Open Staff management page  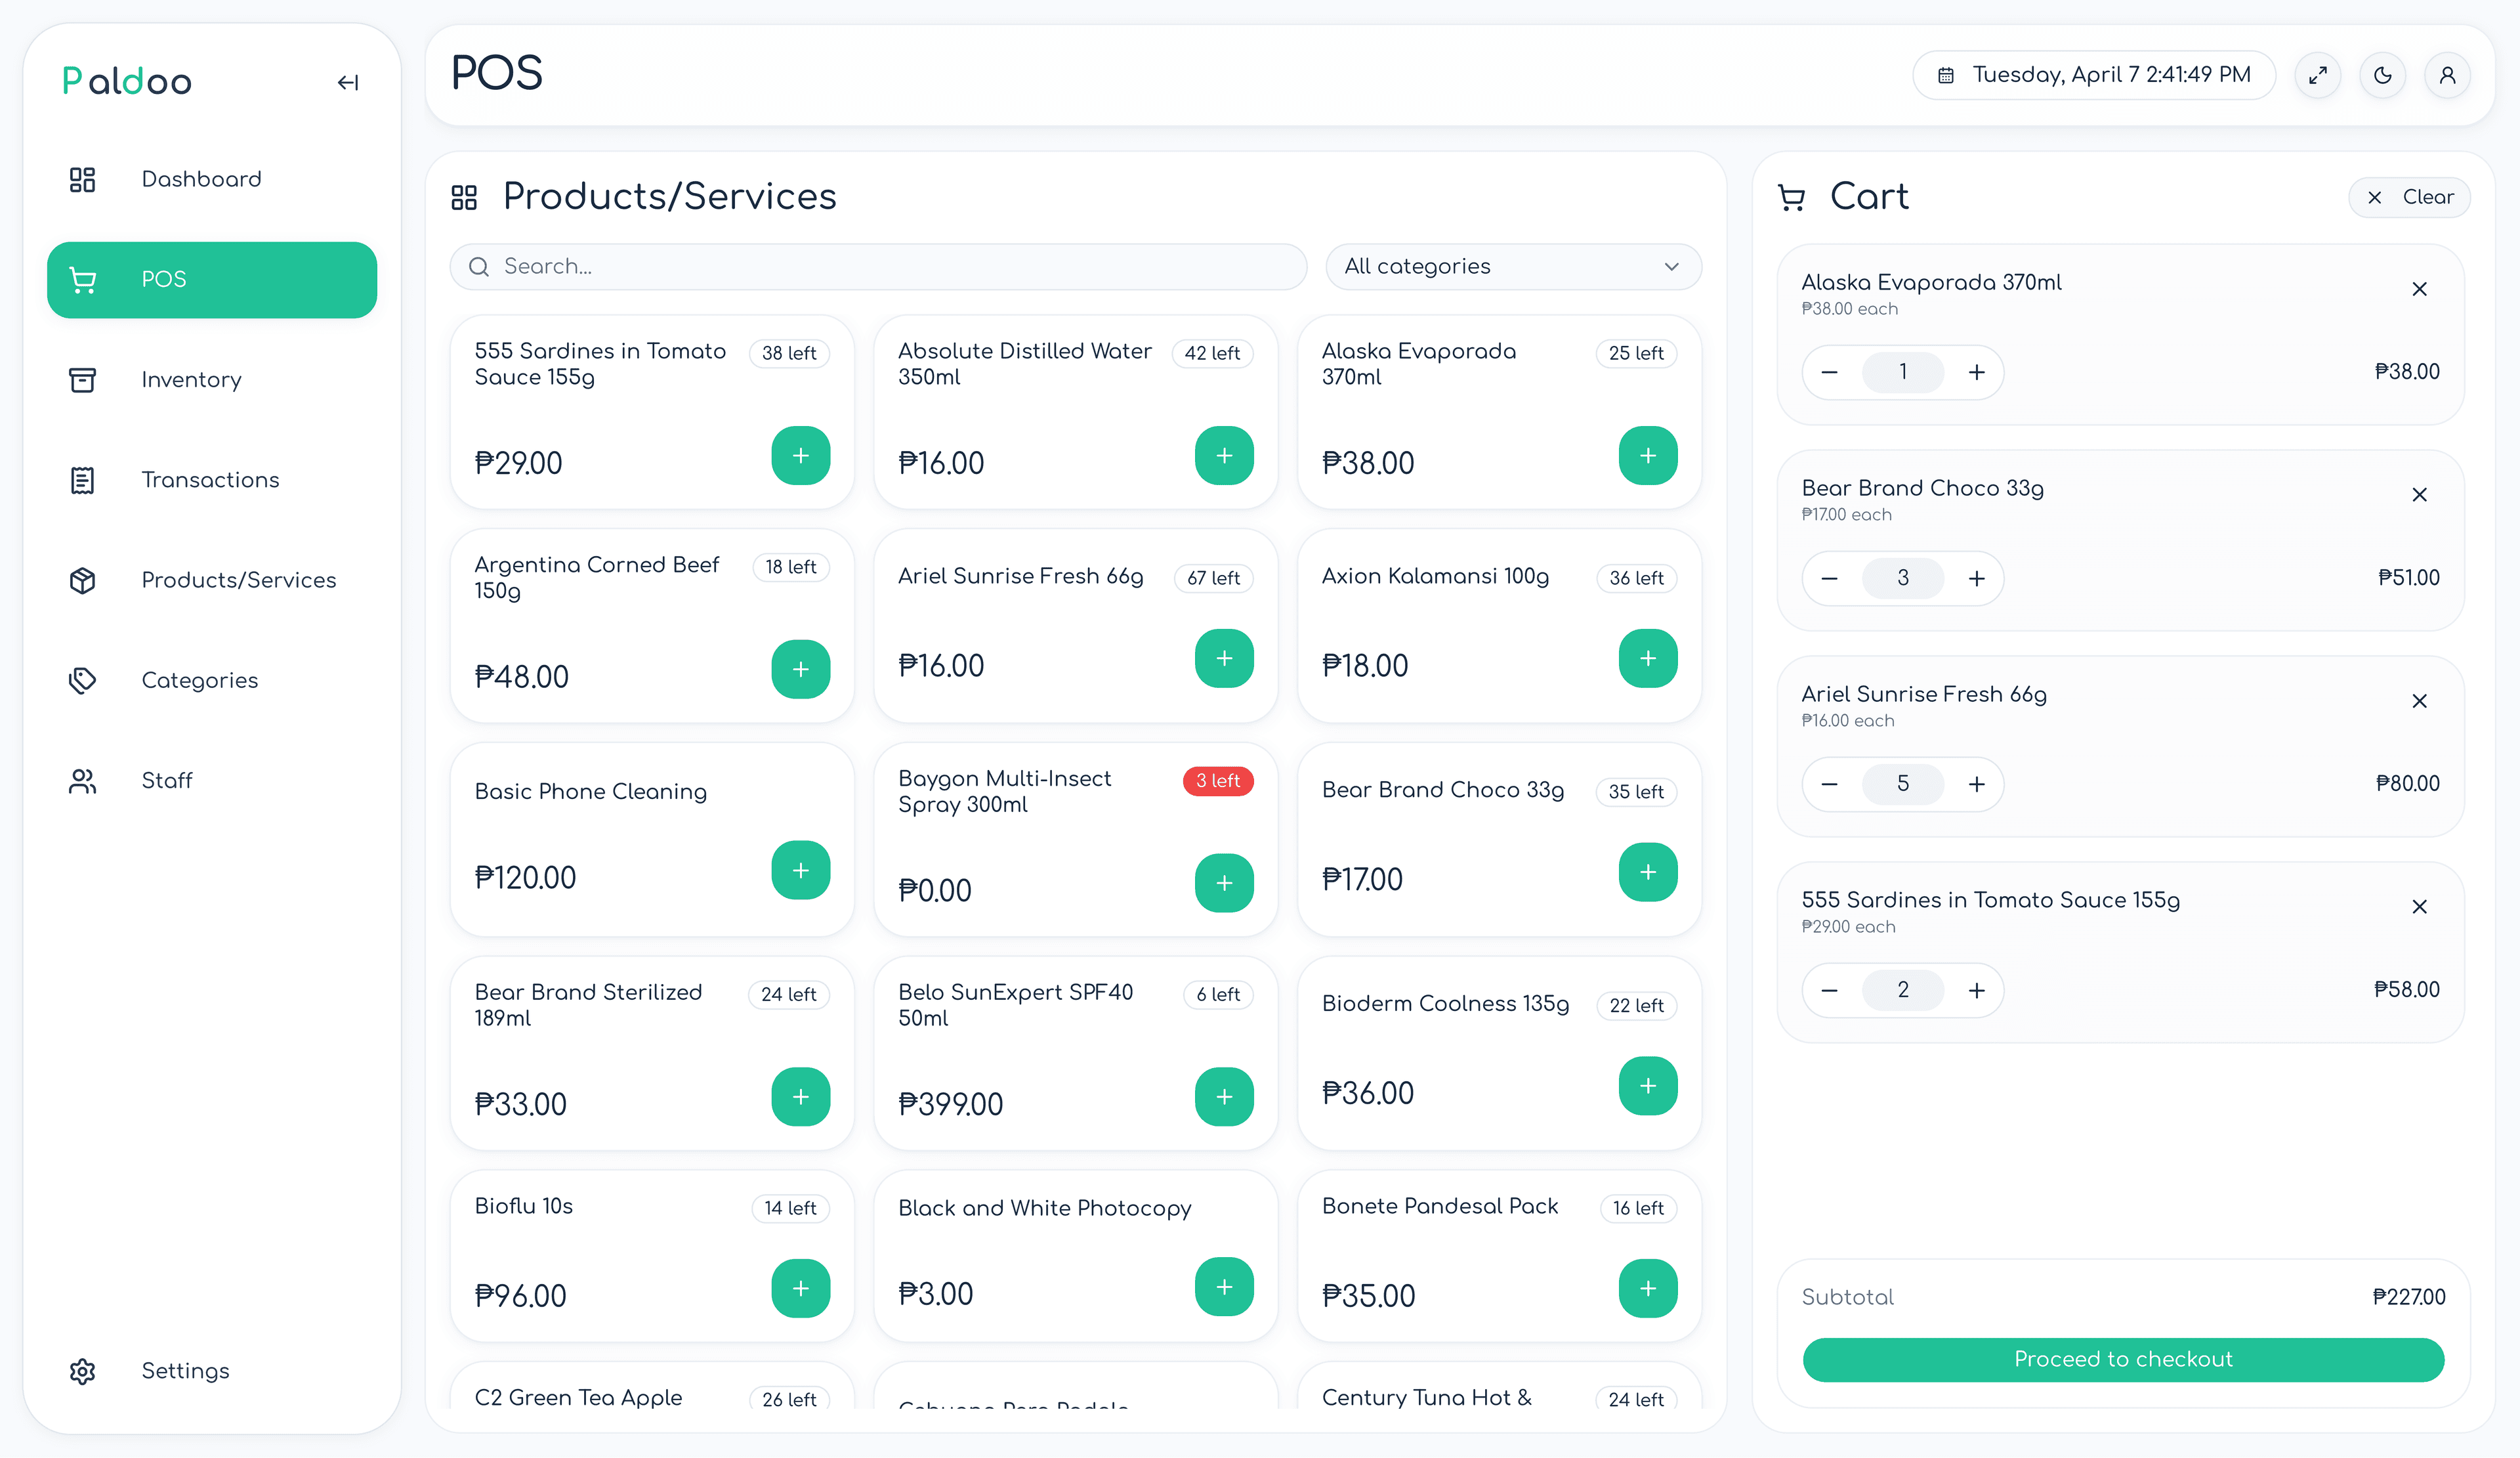[212, 781]
